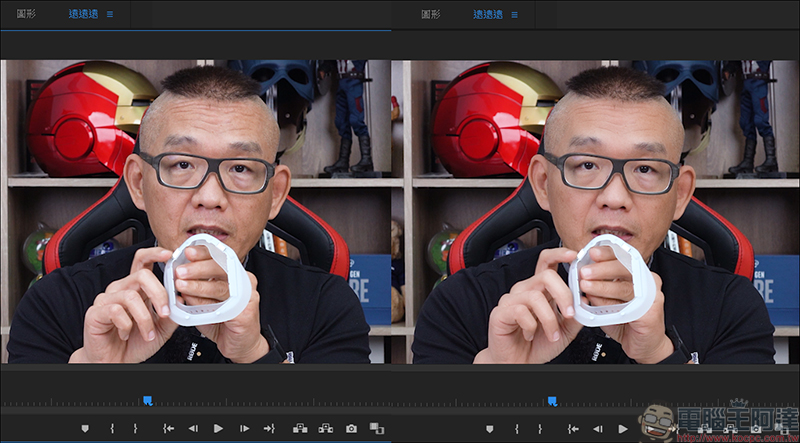Viewport: 800px width, 443px height.
Task: Add a marker in the right monitor
Action: 489,428
